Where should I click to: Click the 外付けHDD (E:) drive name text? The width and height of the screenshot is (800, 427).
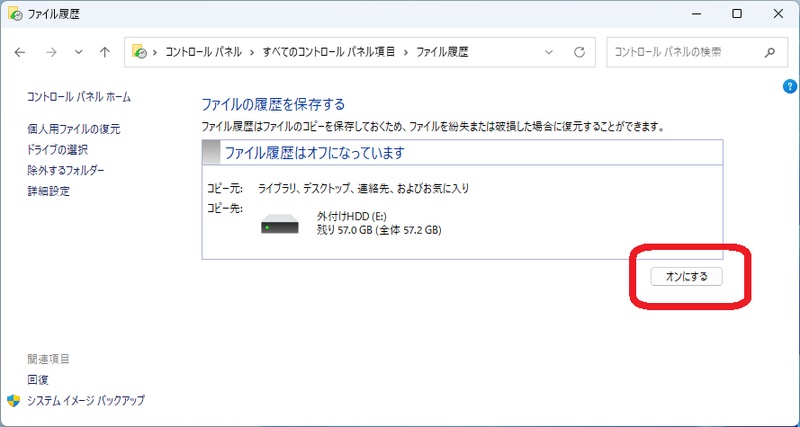[x=352, y=215]
